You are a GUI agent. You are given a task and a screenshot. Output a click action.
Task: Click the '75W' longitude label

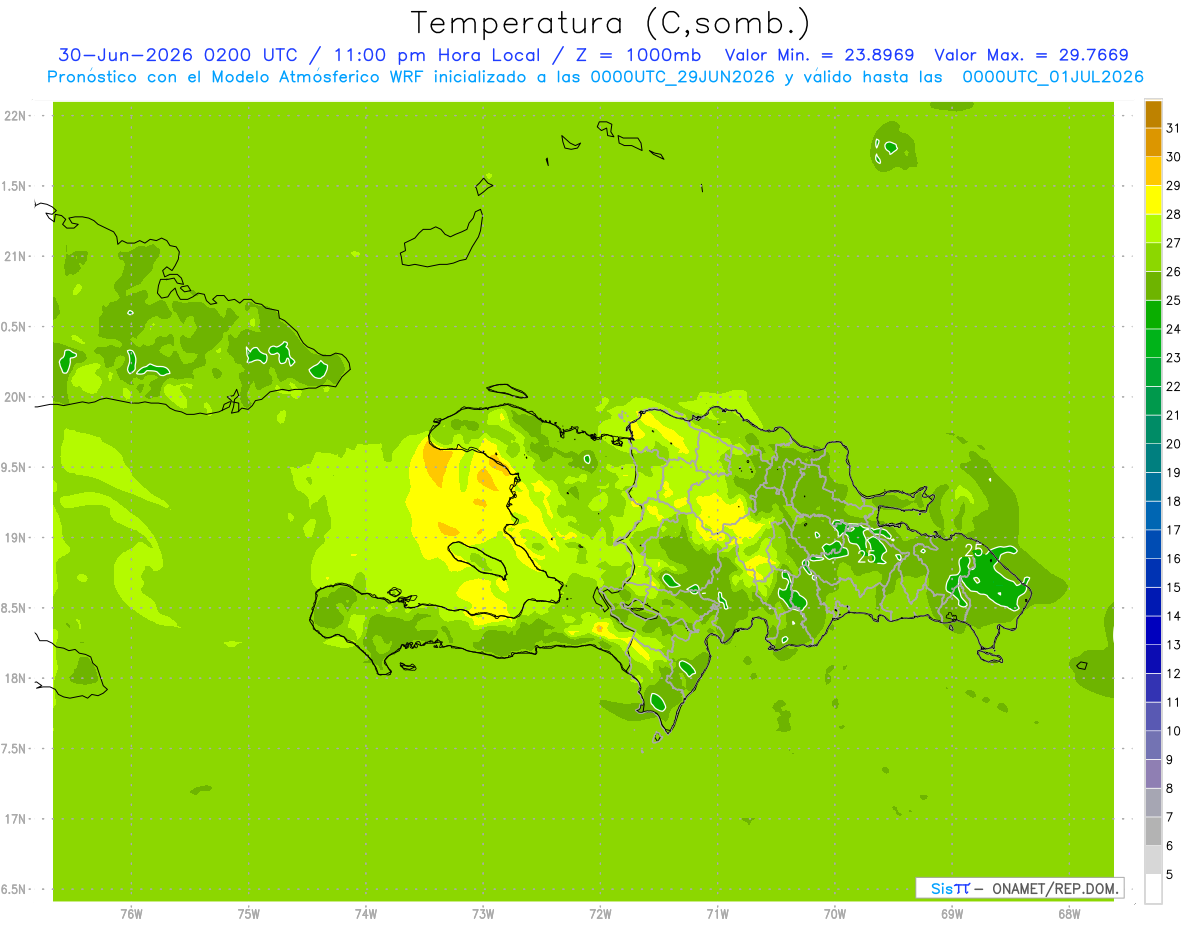[x=249, y=914]
